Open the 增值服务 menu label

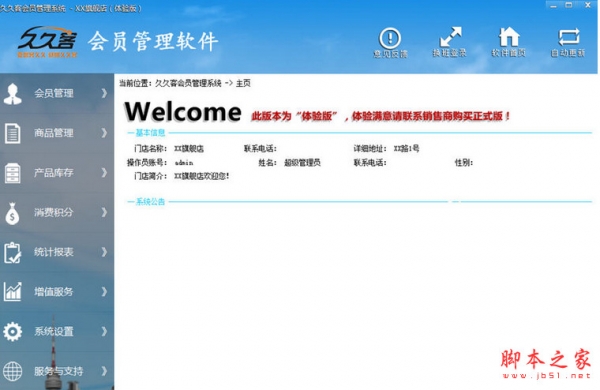[x=54, y=292]
